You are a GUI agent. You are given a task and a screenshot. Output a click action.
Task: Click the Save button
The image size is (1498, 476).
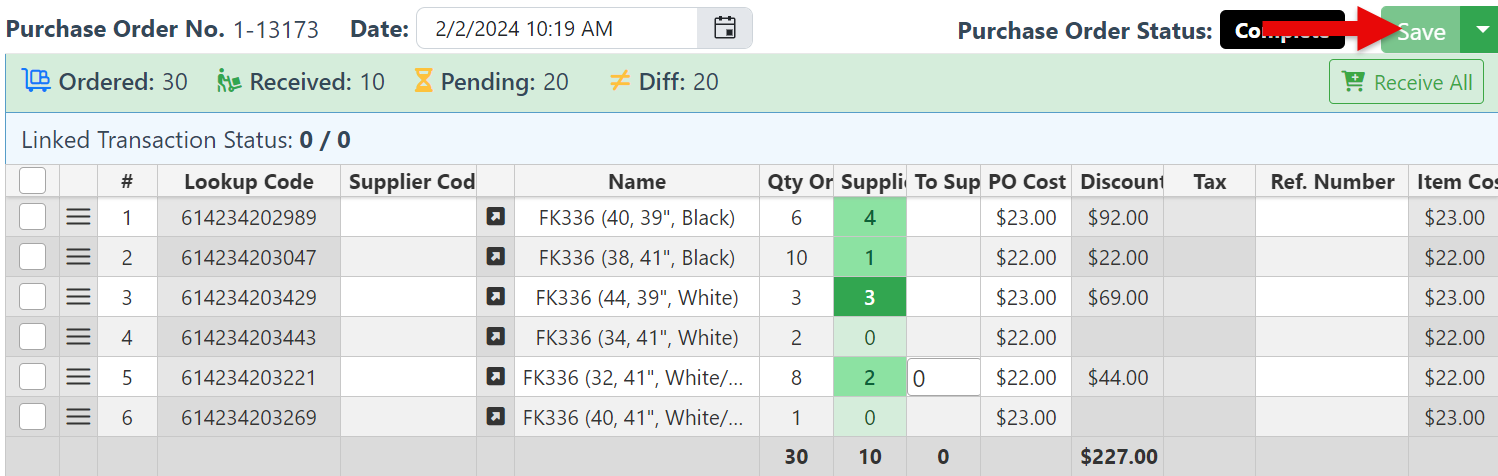pos(1420,31)
